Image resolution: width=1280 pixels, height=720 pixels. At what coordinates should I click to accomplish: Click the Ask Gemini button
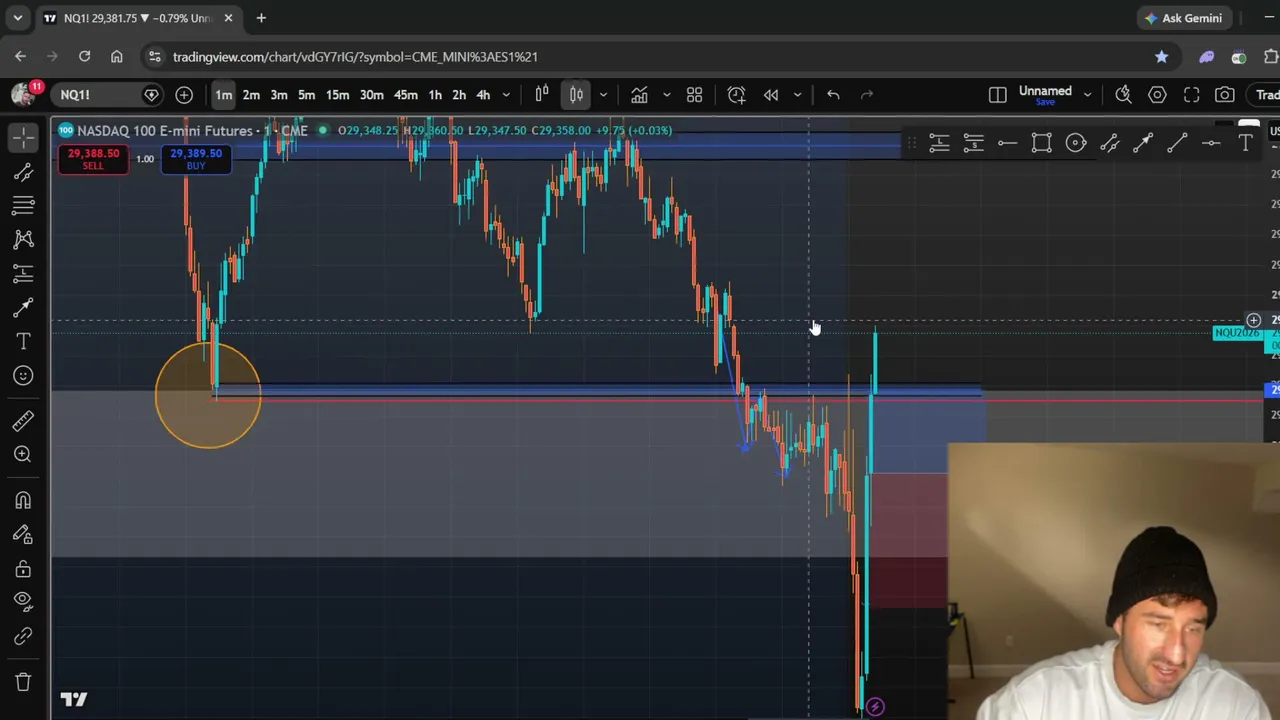[1184, 18]
